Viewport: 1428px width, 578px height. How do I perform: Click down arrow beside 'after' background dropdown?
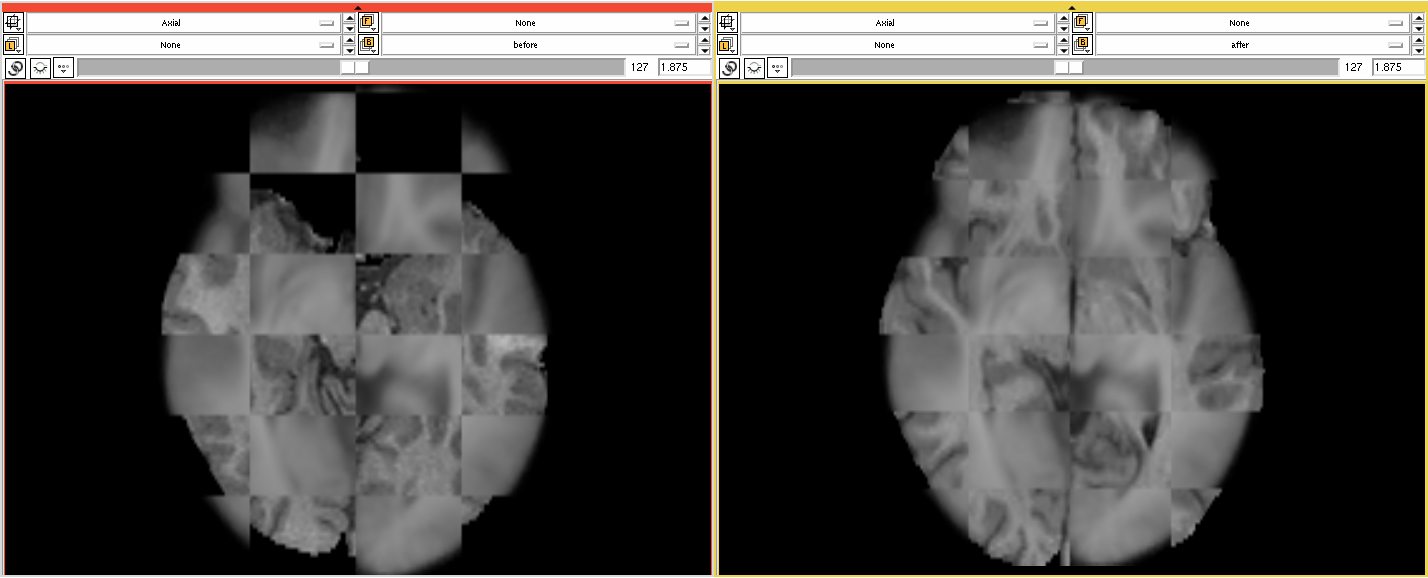1418,50
